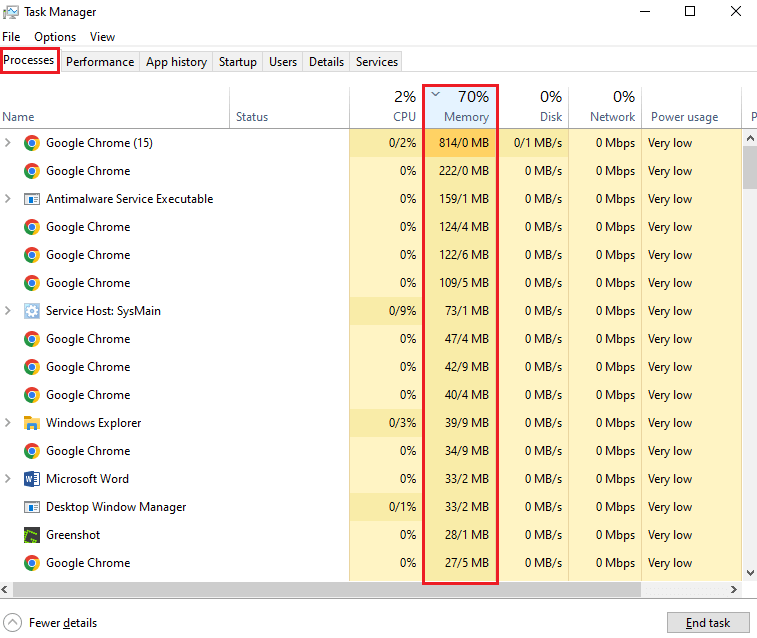Screen dimensions: 757x638
Task: Select the Windows Explorer folder icon
Action: click(x=31, y=423)
